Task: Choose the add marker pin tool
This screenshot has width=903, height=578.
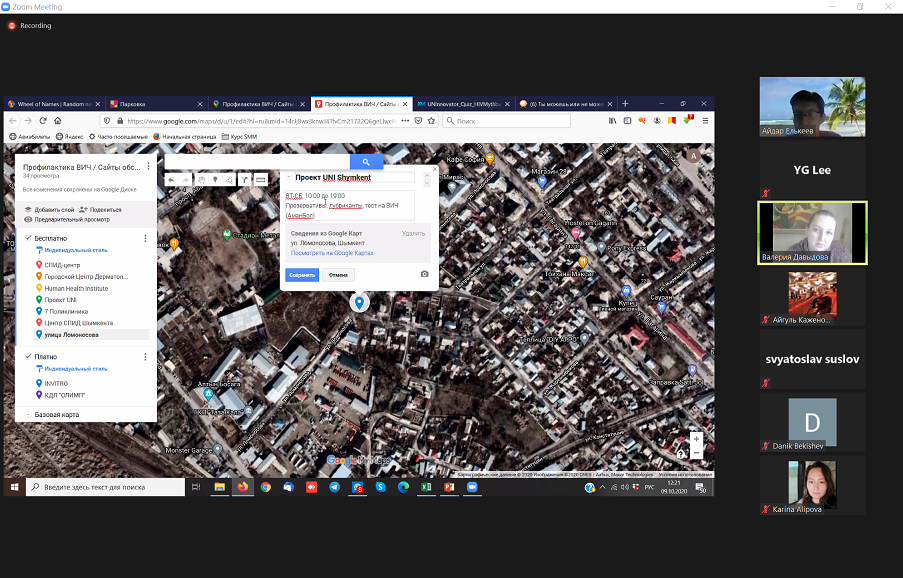Action: (x=215, y=180)
